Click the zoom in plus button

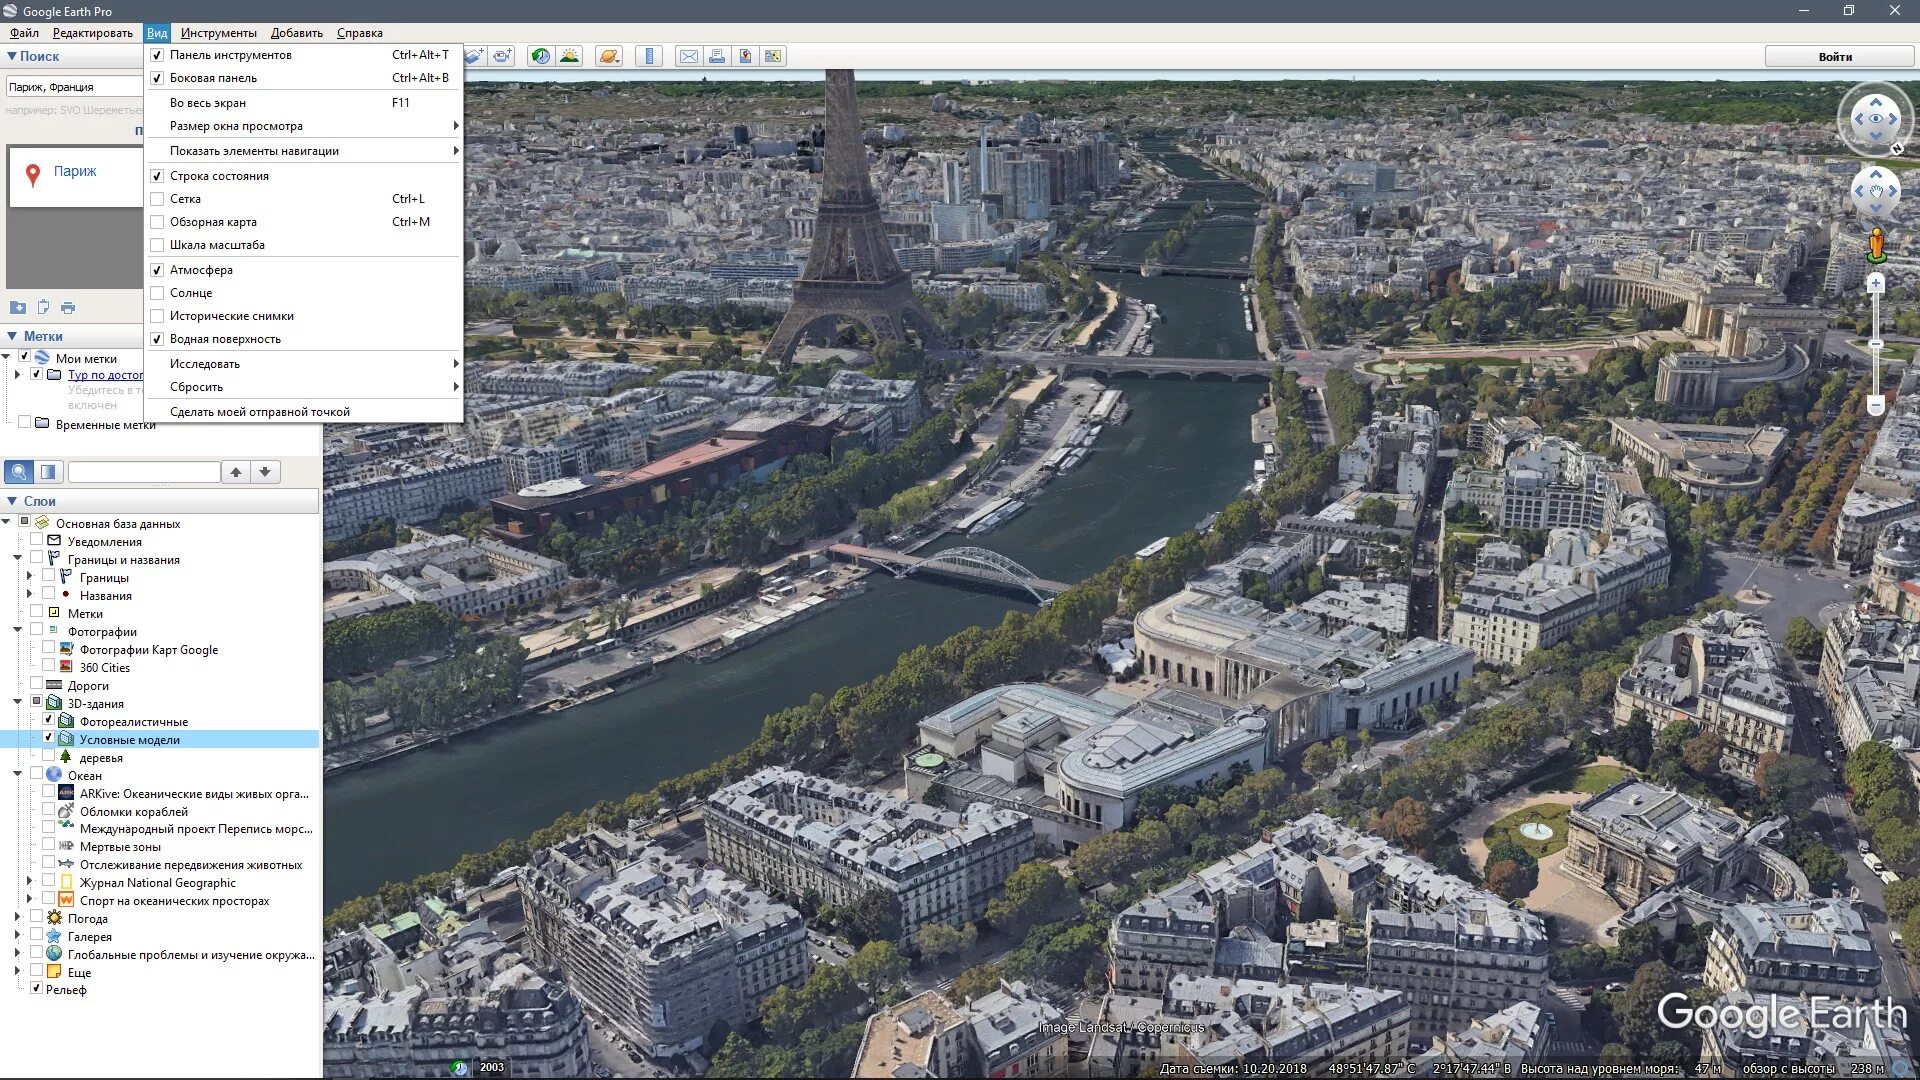coord(1876,284)
